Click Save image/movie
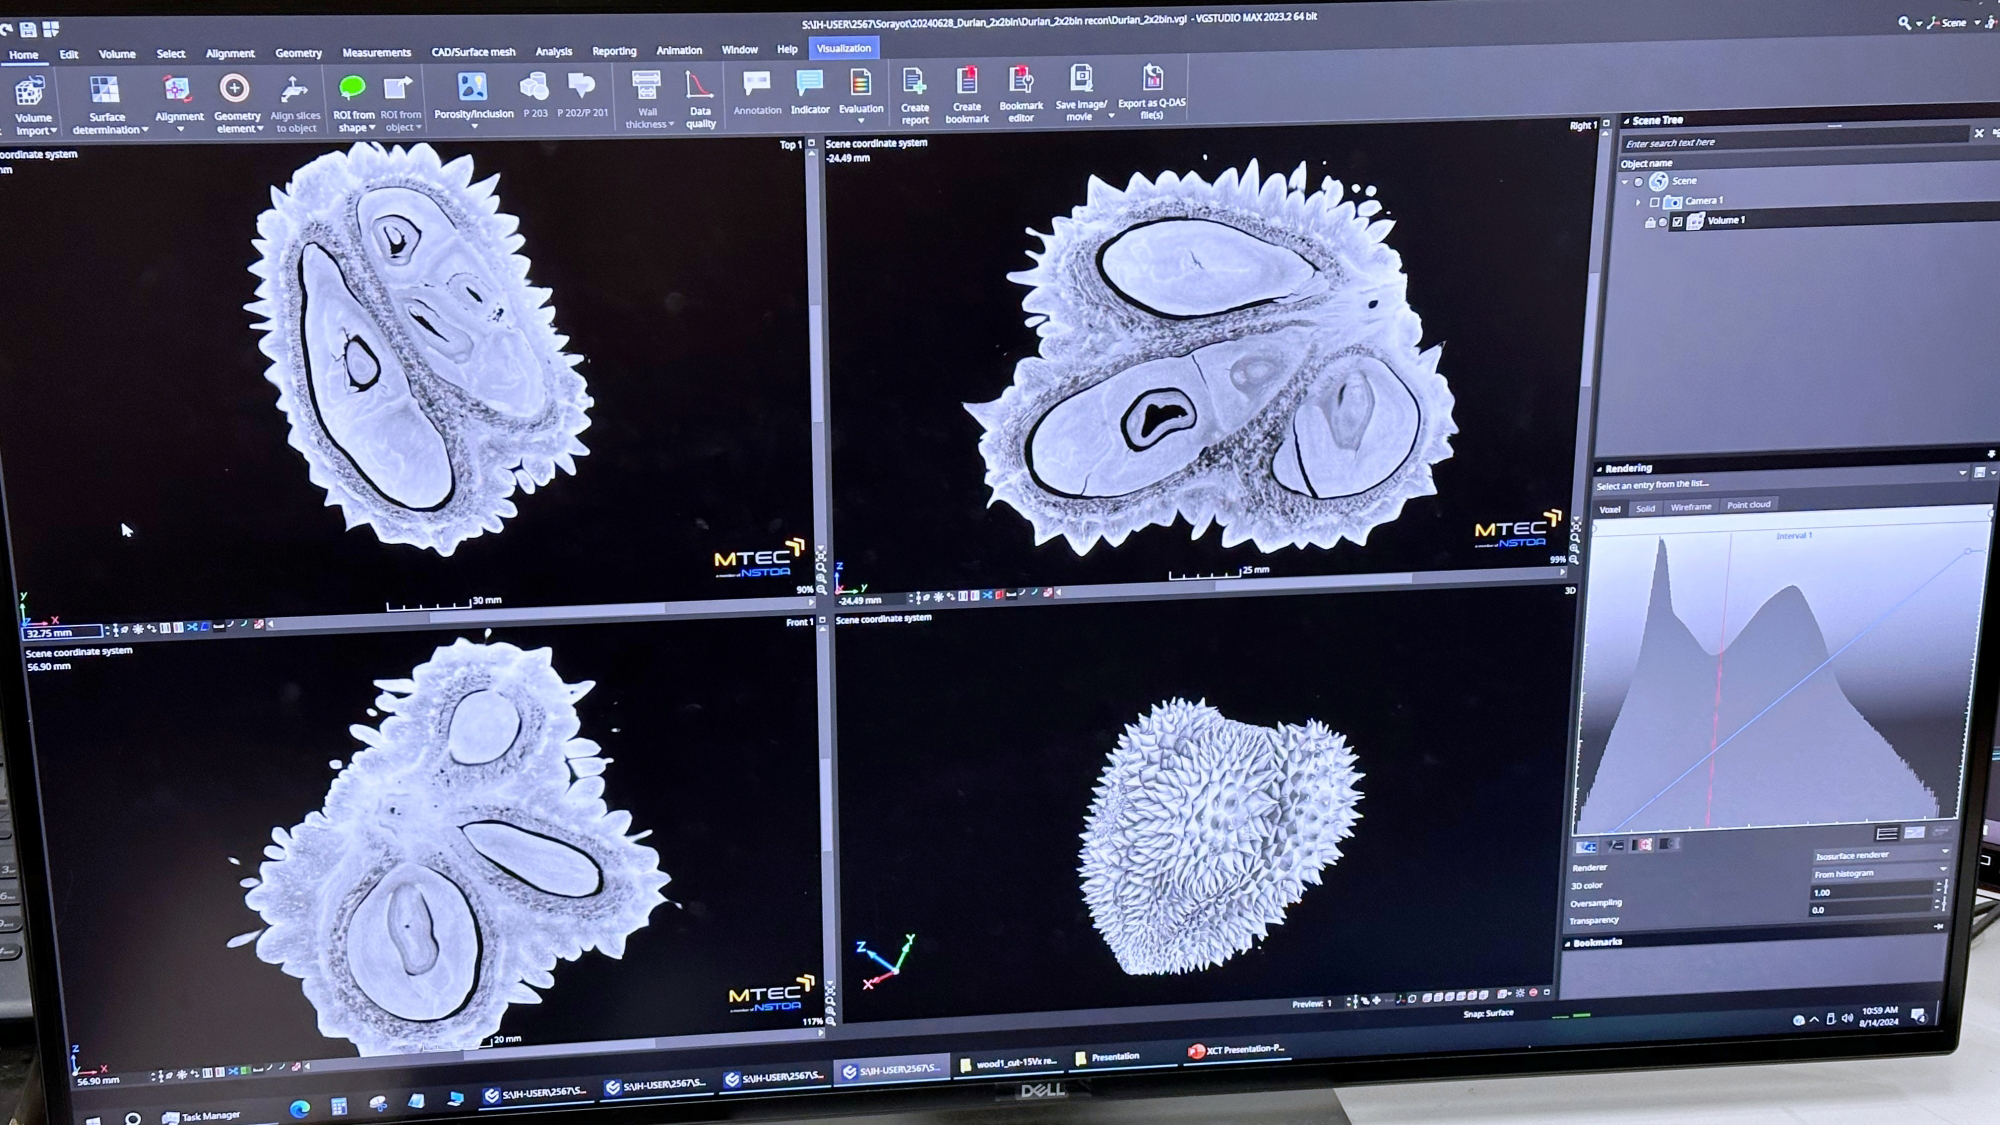 pos(1081,93)
